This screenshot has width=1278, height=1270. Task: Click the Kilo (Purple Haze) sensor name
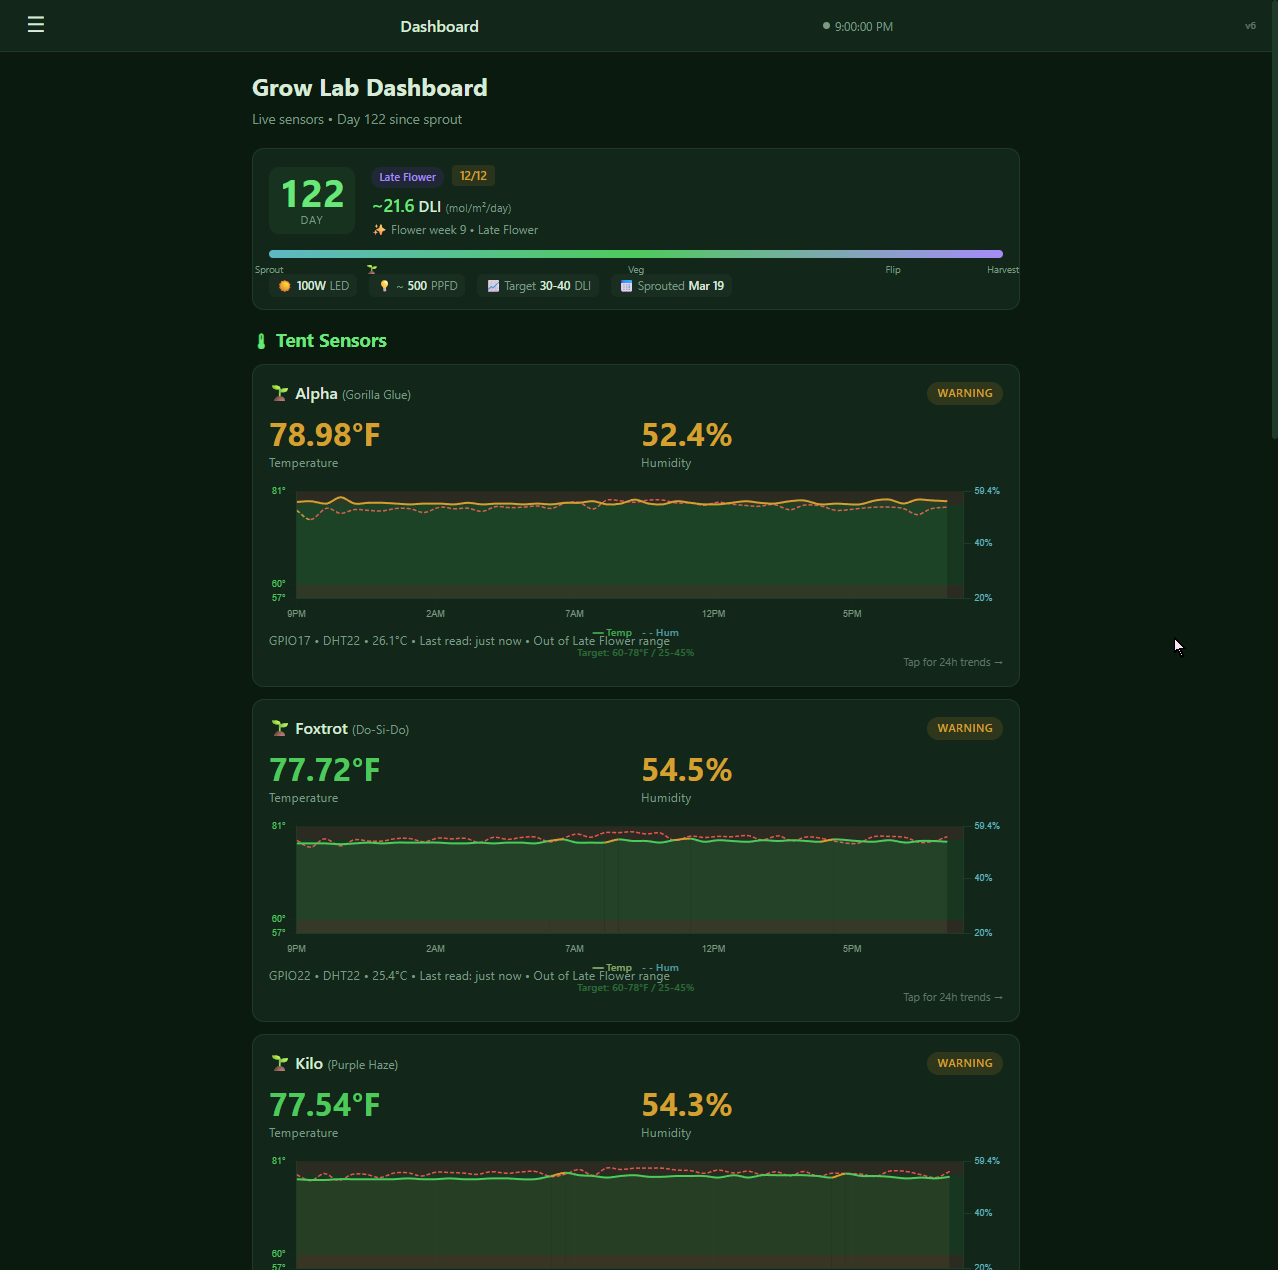pos(347,1064)
